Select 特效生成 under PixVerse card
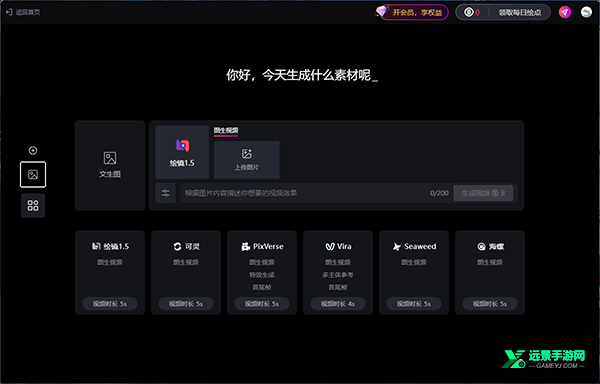The width and height of the screenshot is (600, 384). (262, 275)
